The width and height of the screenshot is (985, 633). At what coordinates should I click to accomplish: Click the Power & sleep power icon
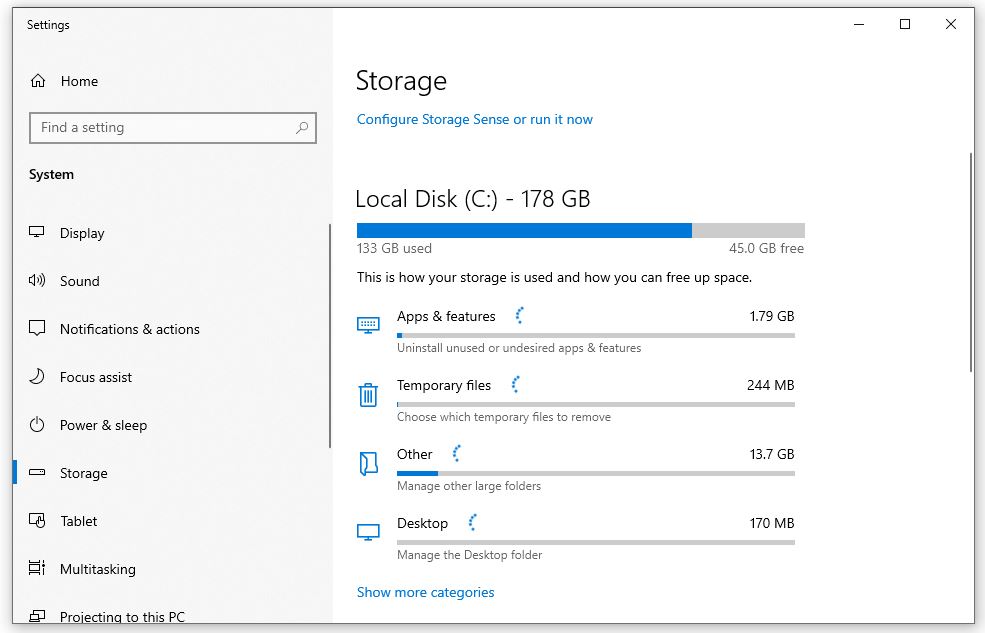pos(37,425)
